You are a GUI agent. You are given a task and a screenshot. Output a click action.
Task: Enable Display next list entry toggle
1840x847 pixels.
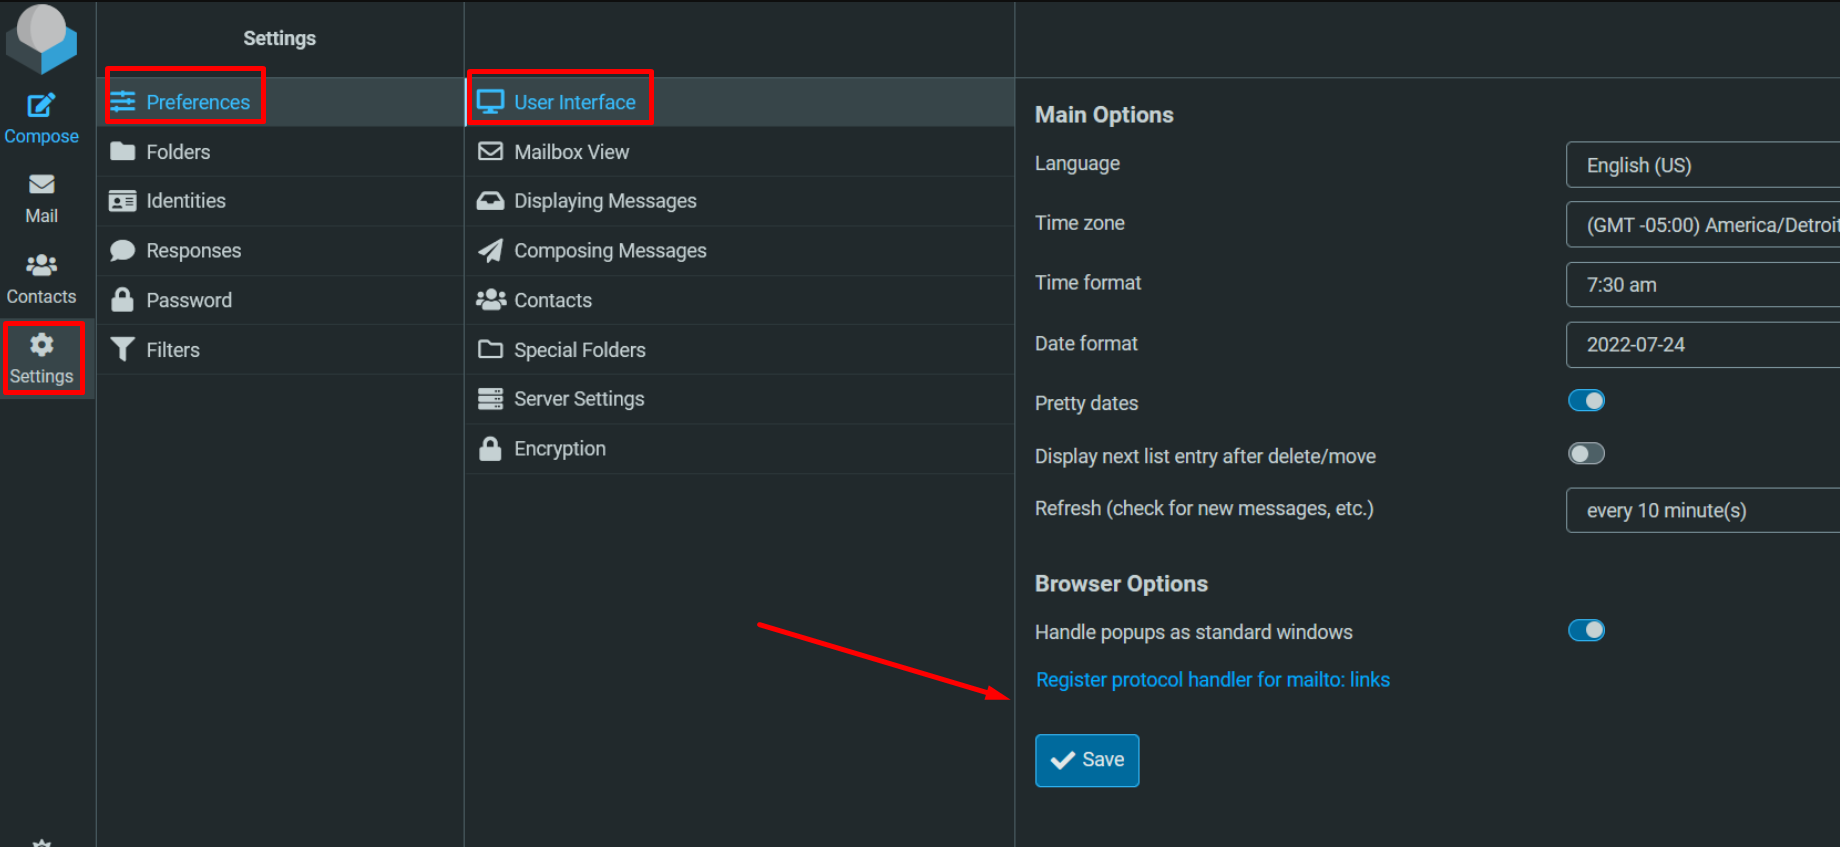click(x=1586, y=454)
